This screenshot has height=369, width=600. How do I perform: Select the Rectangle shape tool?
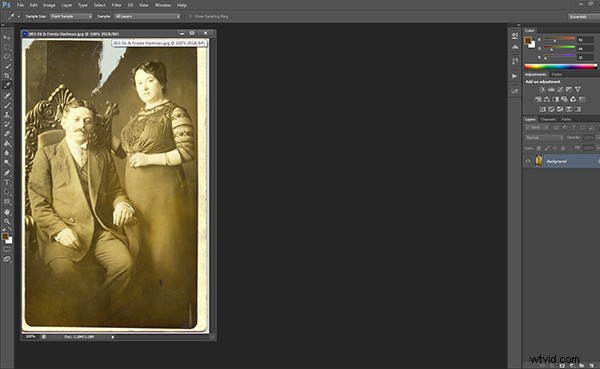point(7,202)
